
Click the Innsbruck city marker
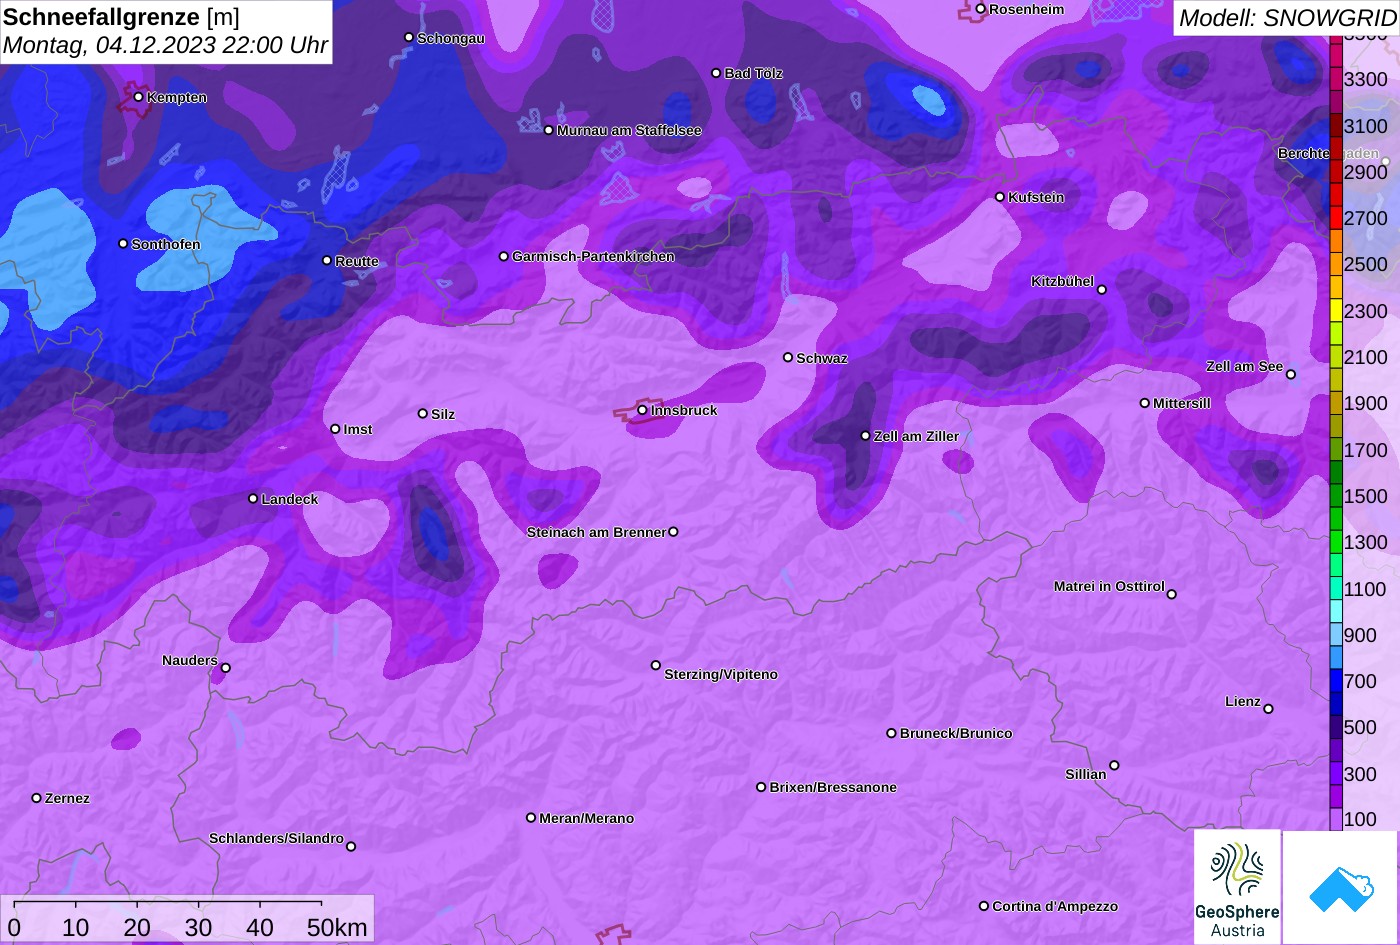click(642, 410)
